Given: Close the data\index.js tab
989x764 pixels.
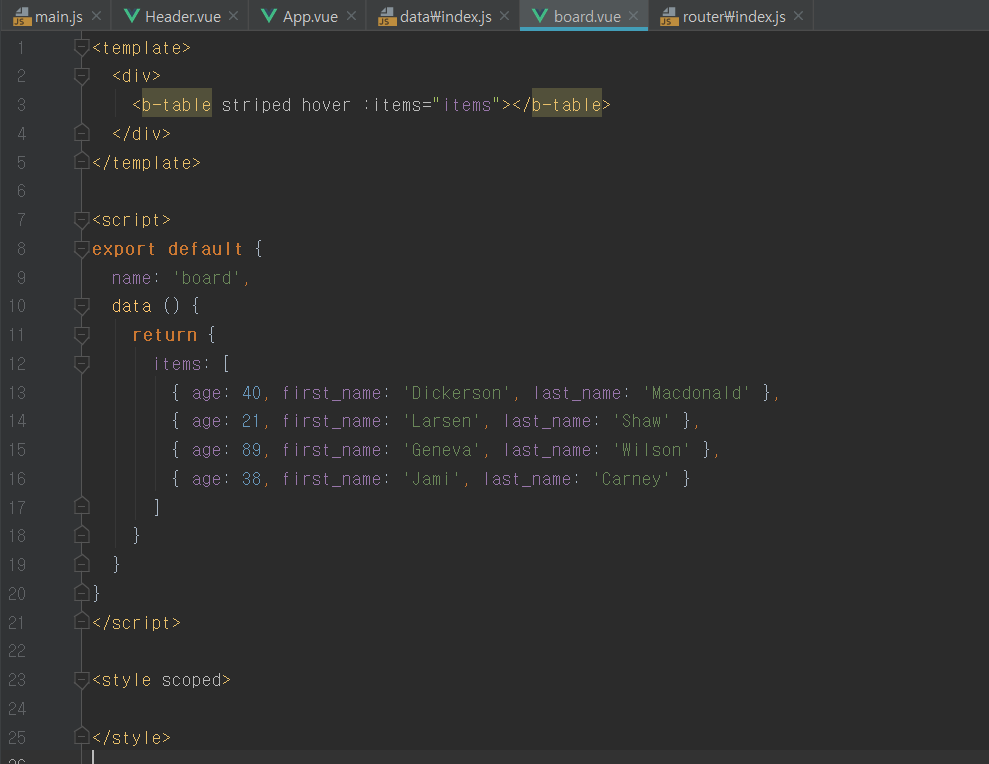Looking at the screenshot, I should (x=504, y=16).
